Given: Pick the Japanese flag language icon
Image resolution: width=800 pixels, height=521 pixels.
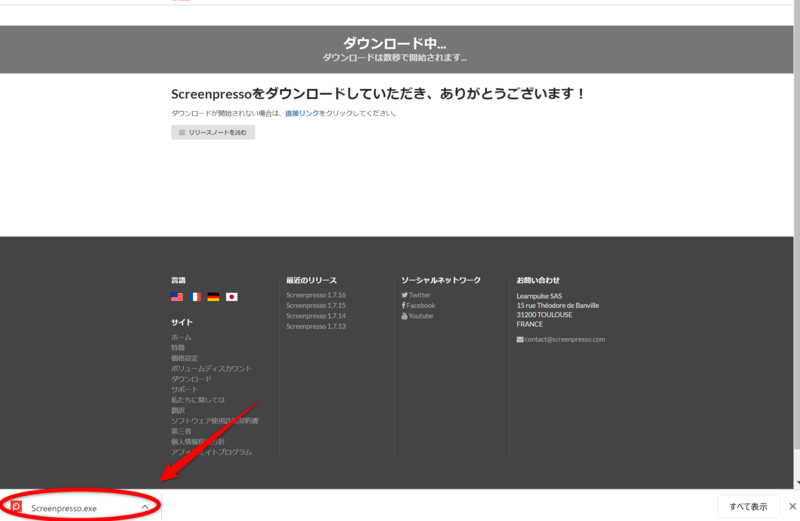Looking at the screenshot, I should 232,296.
